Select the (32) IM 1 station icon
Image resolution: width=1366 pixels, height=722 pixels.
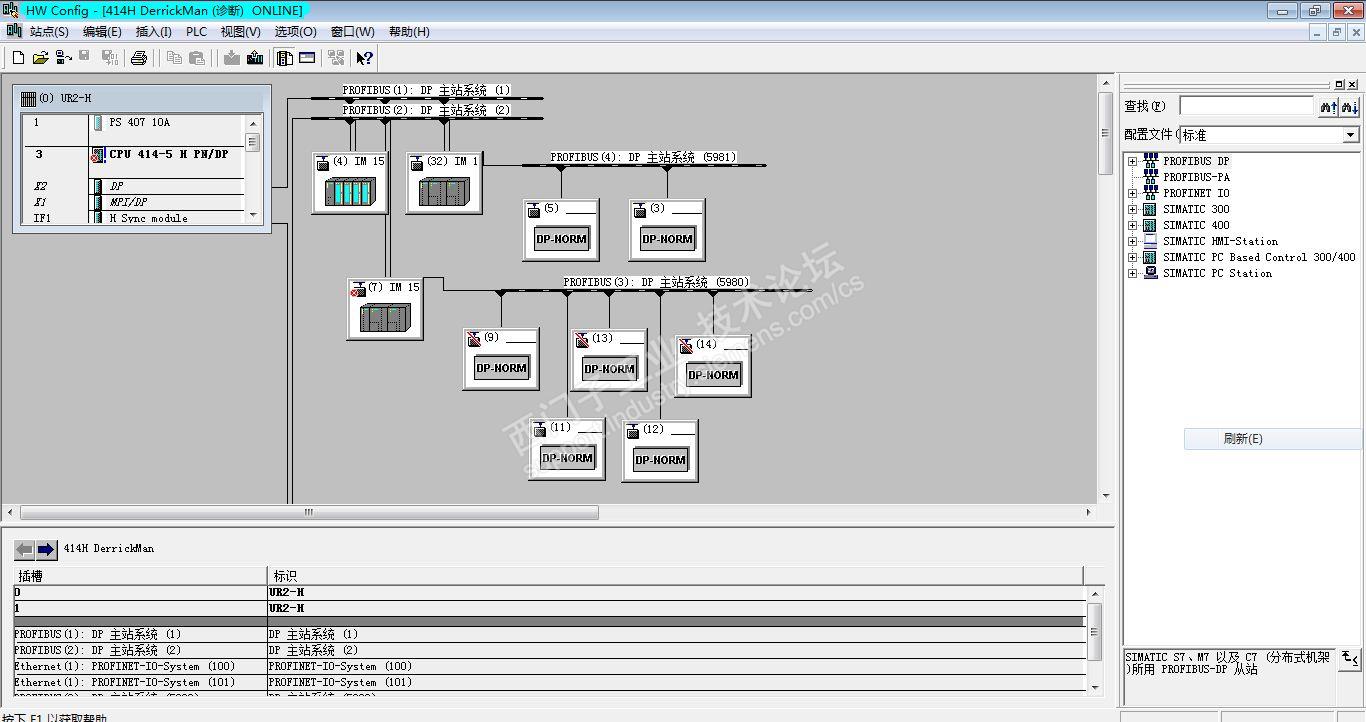[x=444, y=182]
